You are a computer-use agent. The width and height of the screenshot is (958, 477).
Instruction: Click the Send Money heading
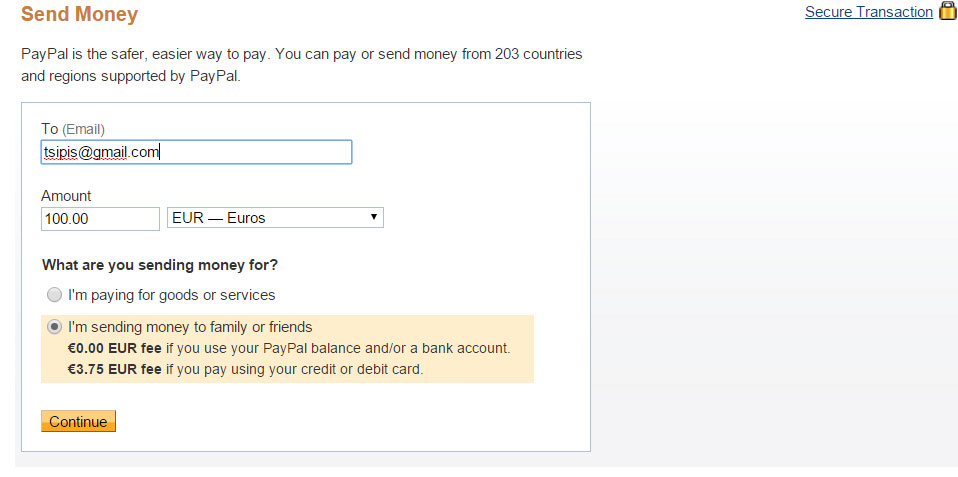[79, 14]
